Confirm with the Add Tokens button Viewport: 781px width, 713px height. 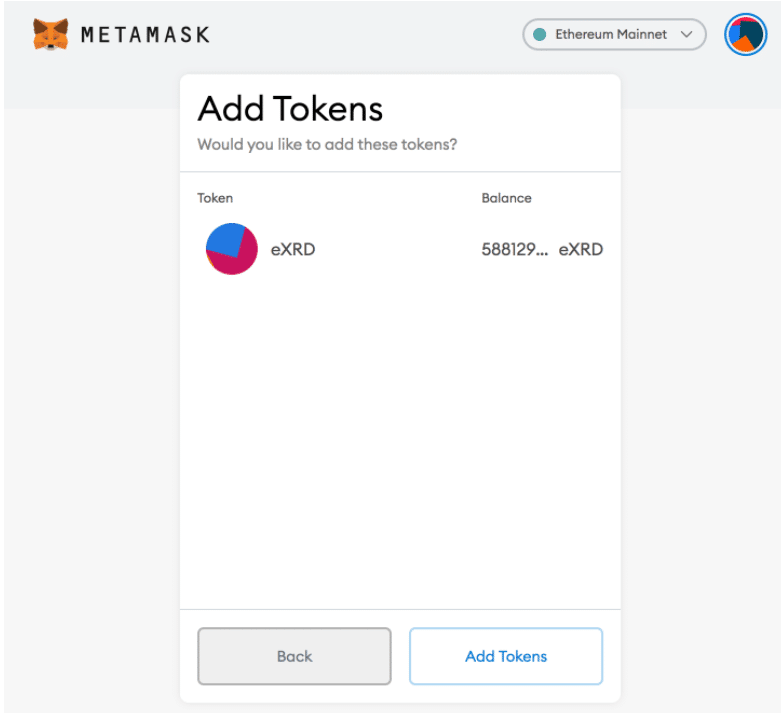pyautogui.click(x=506, y=656)
